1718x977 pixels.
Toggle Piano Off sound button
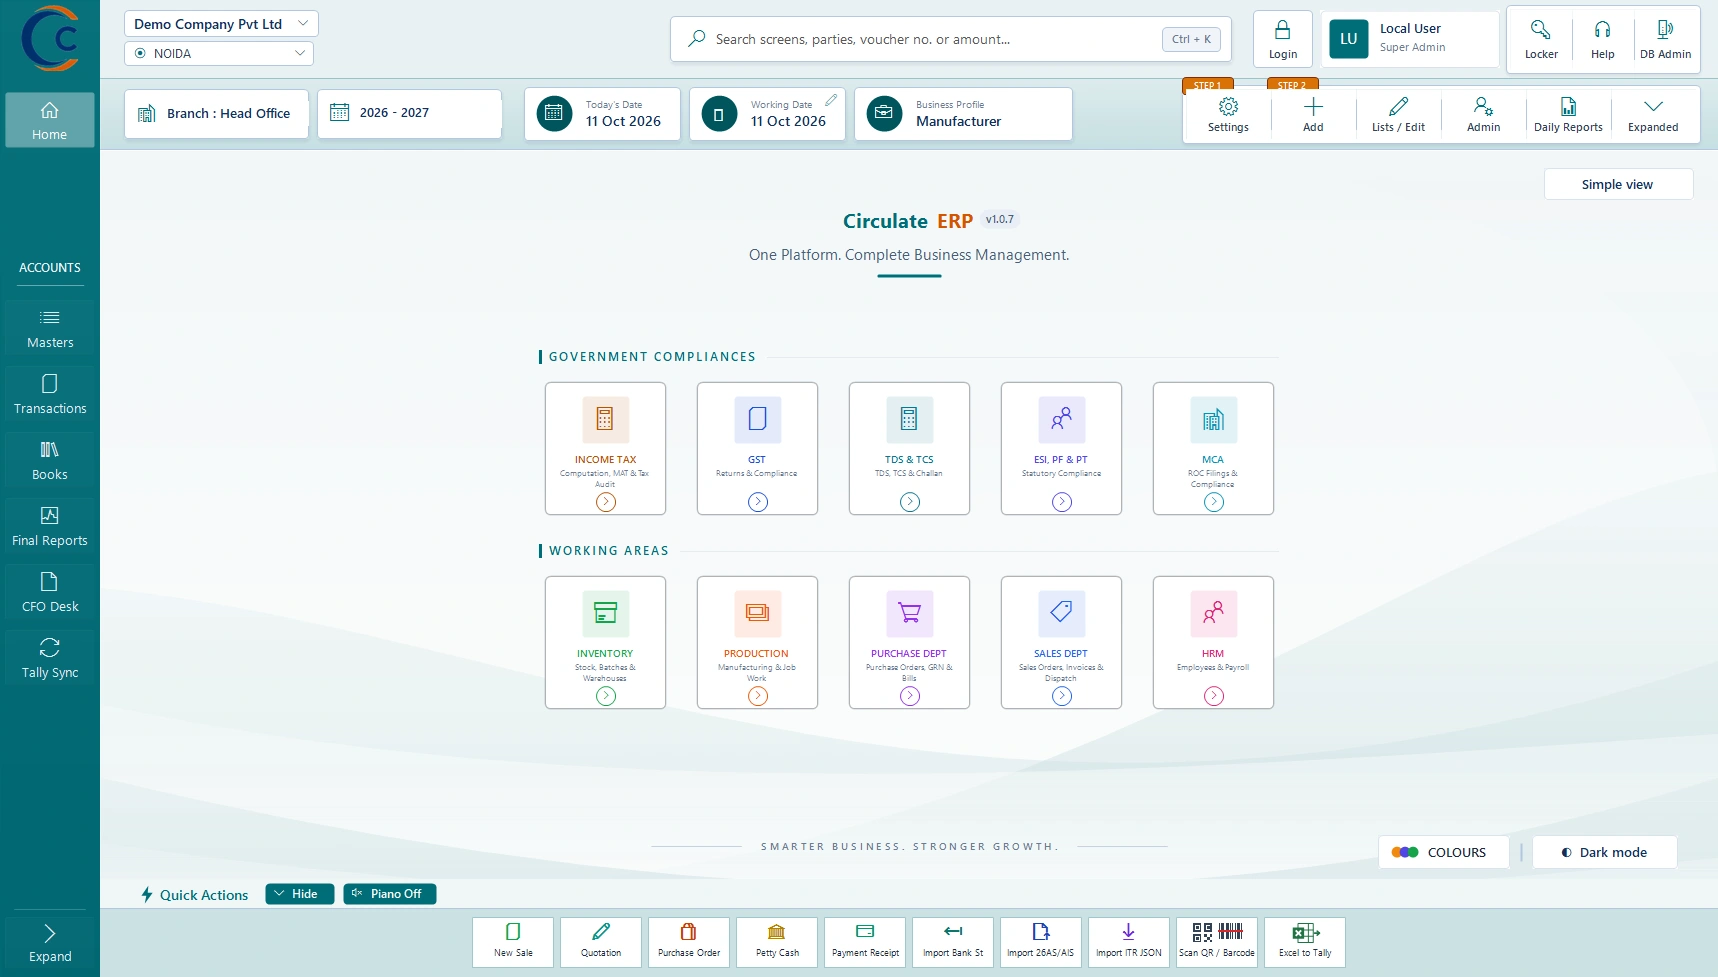pyautogui.click(x=390, y=894)
